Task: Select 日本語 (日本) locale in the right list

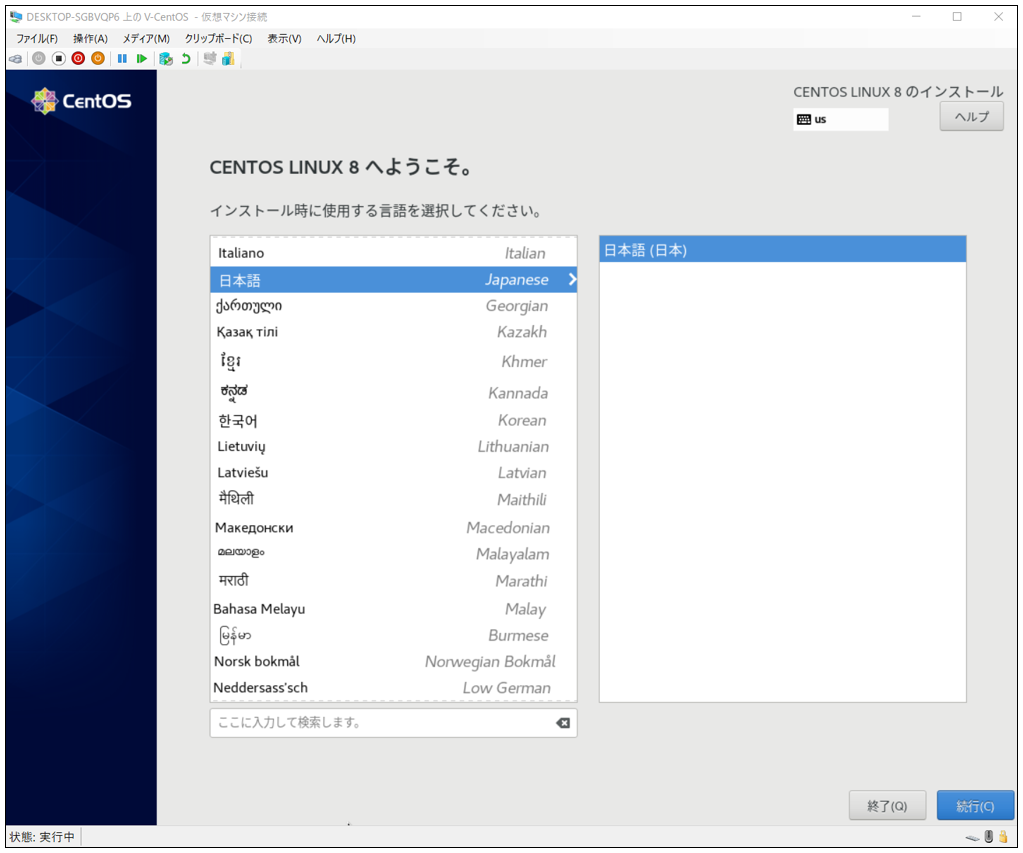Action: [782, 250]
